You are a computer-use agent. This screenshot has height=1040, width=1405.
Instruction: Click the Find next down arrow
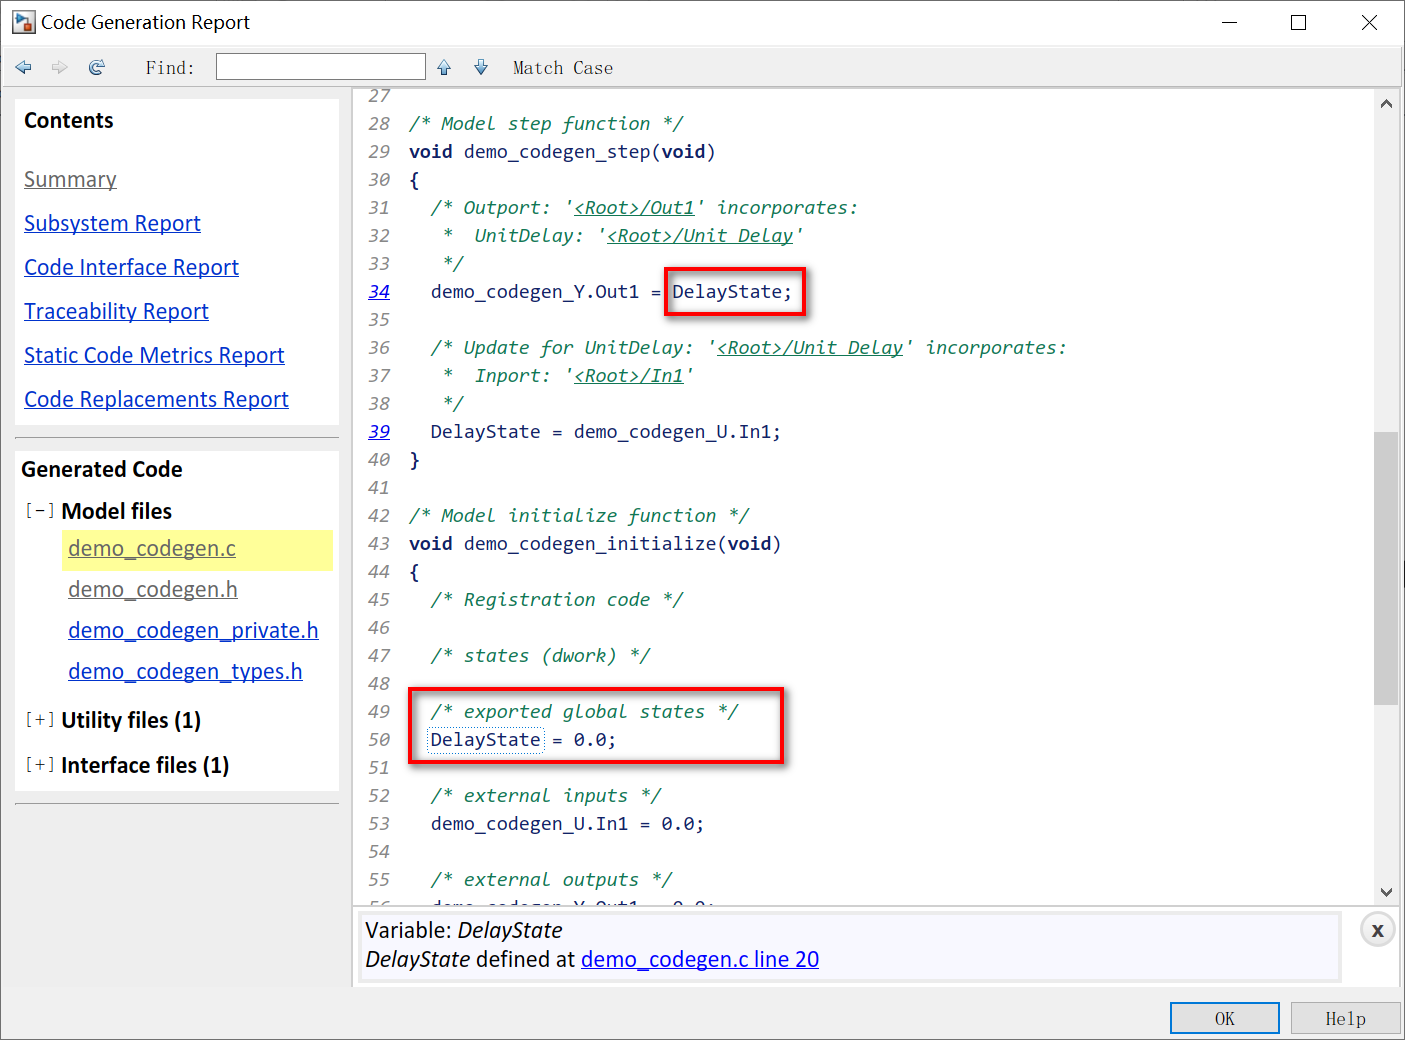pyautogui.click(x=481, y=67)
